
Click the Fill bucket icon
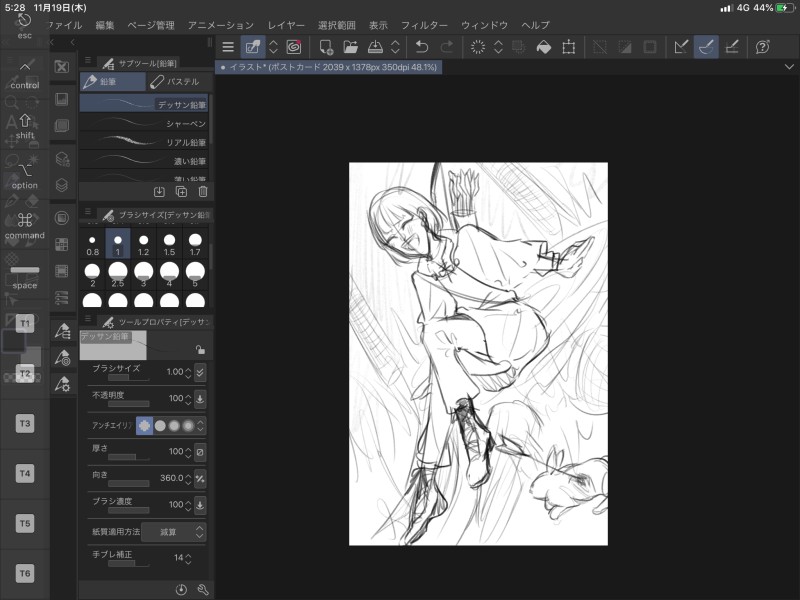(x=544, y=47)
